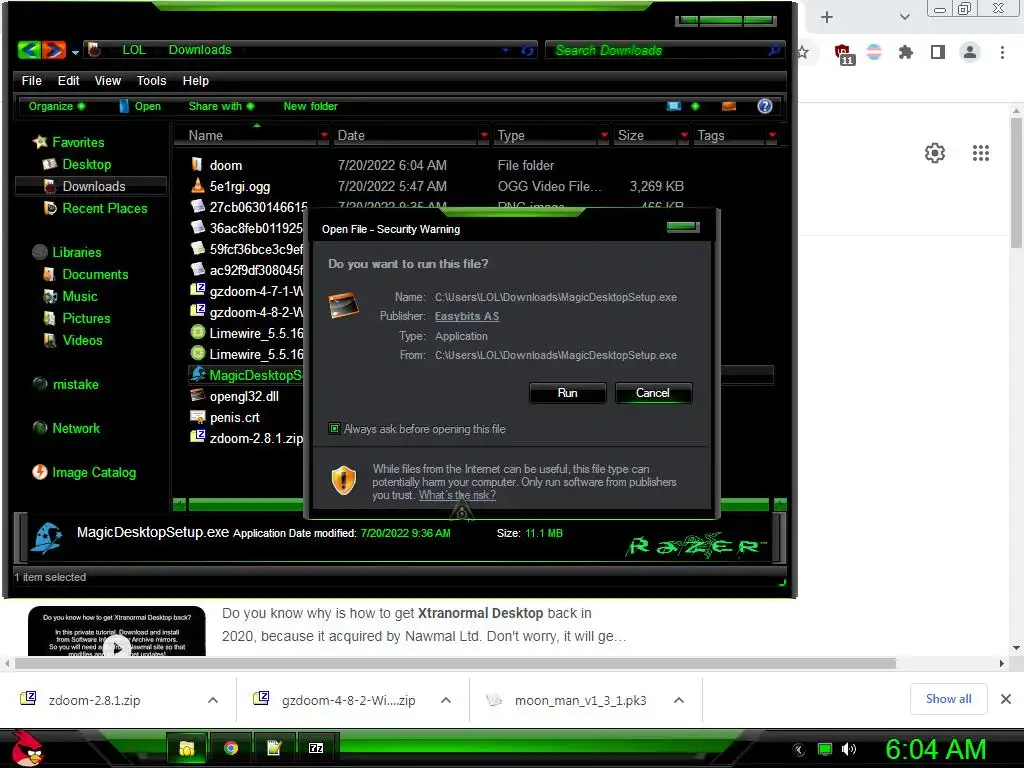Click the Angry Birds start button

click(27, 748)
